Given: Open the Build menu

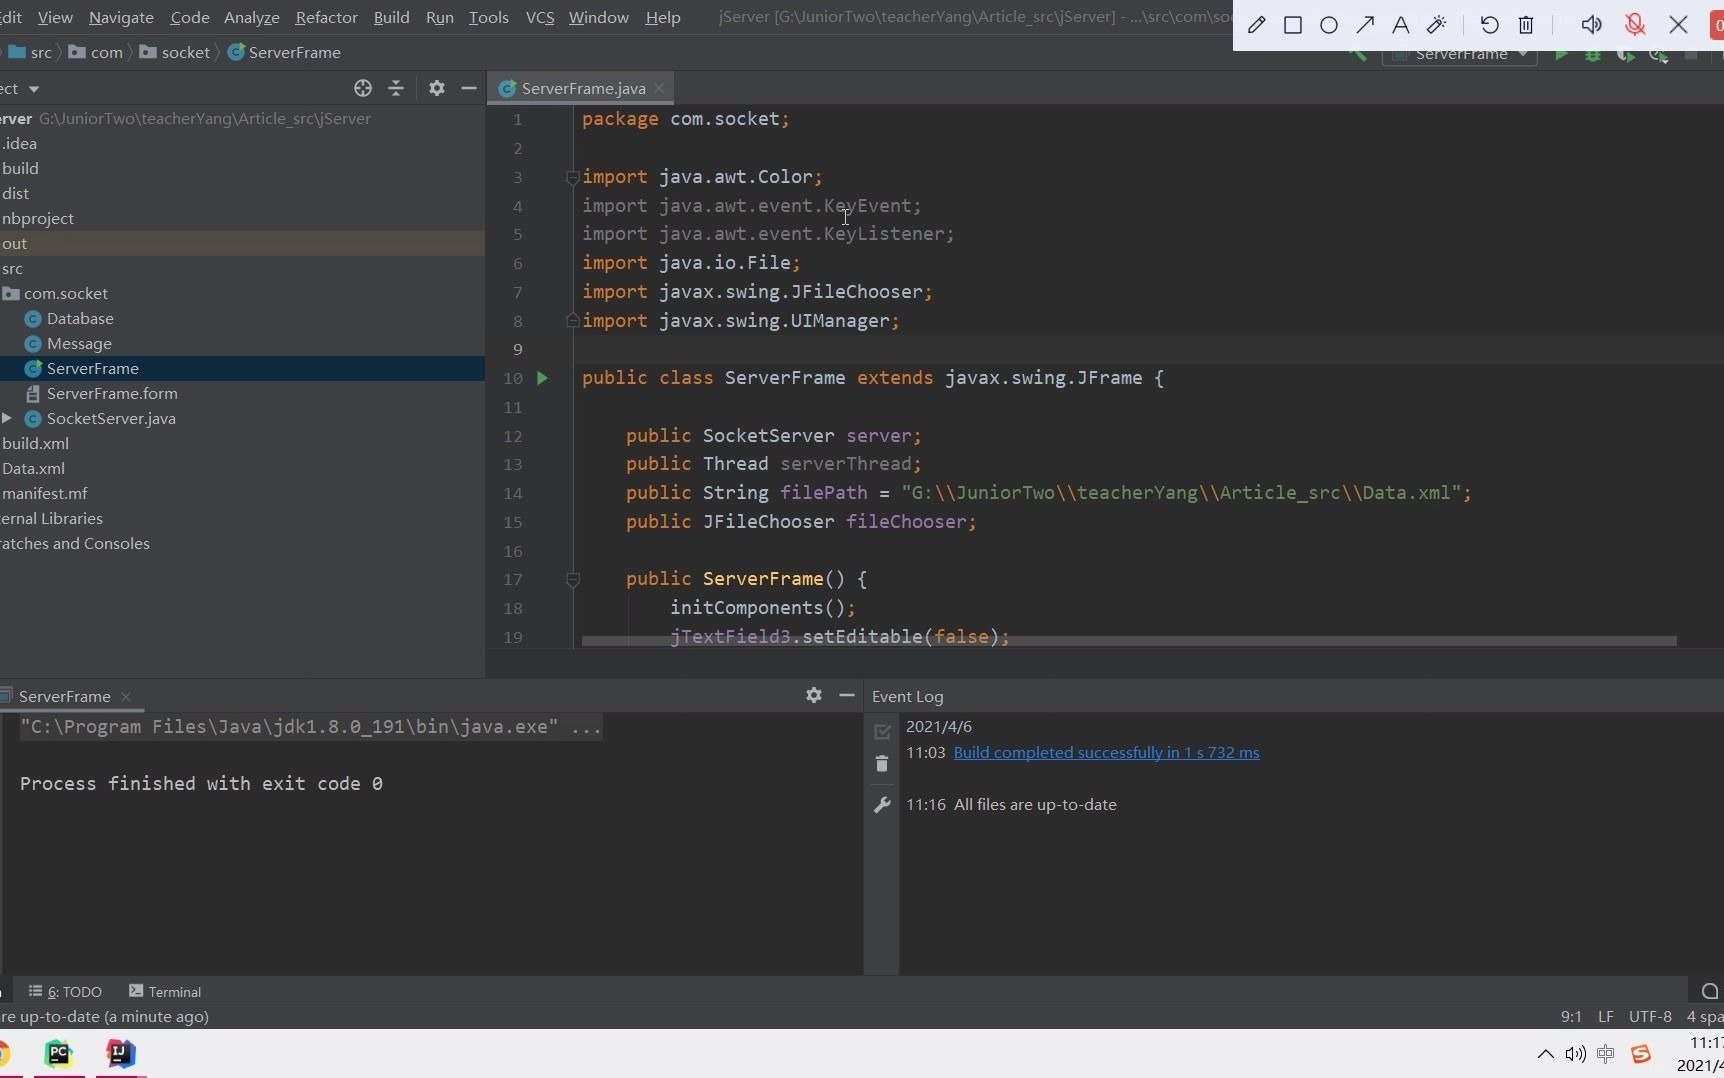Looking at the screenshot, I should (391, 17).
